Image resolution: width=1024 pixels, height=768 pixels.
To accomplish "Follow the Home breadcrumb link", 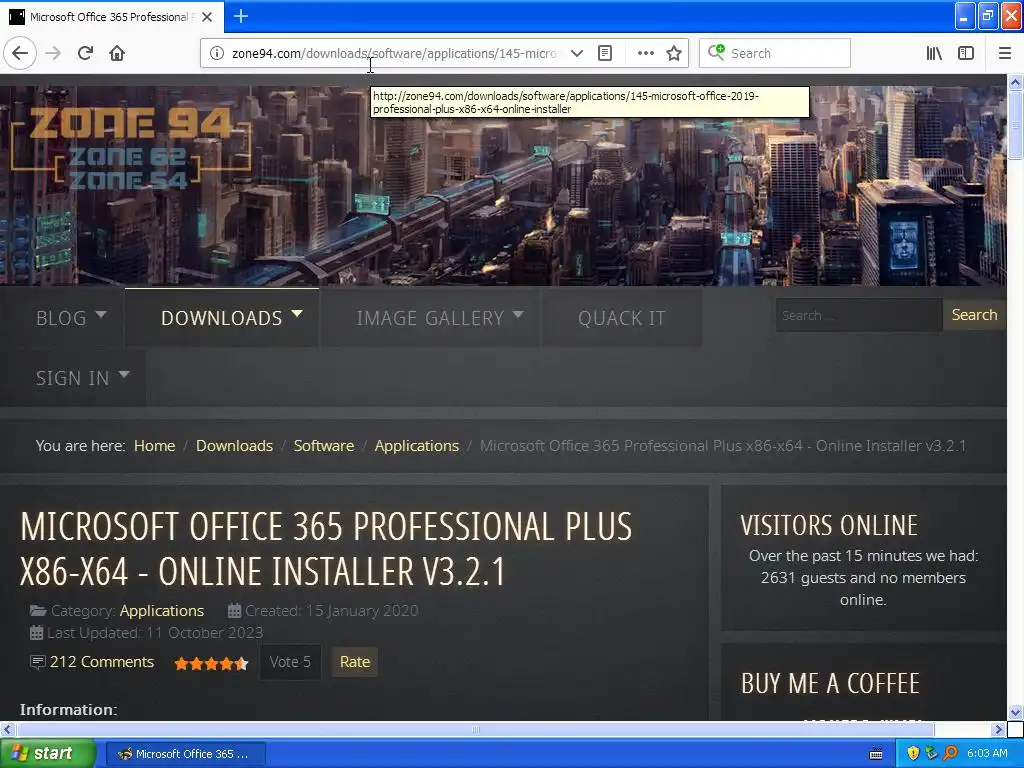I will pyautogui.click(x=155, y=445).
